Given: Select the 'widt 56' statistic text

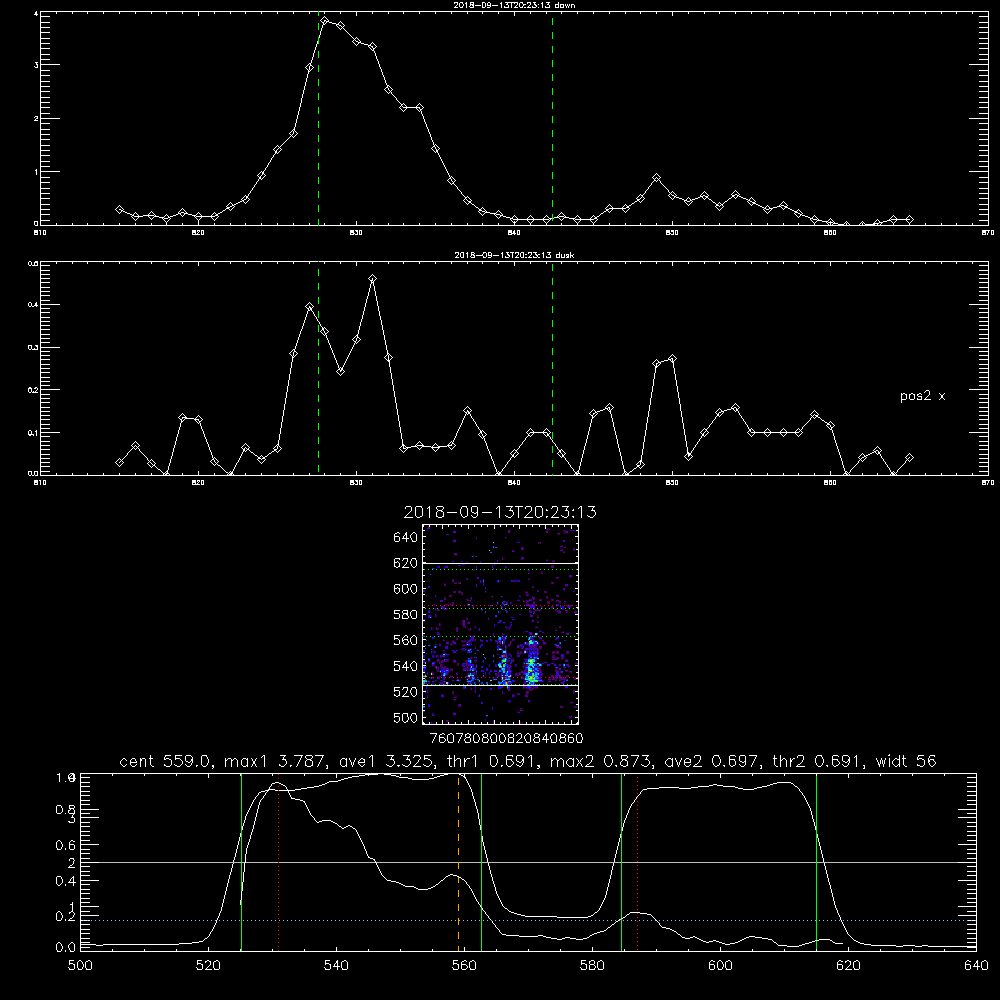Looking at the screenshot, I should point(906,761).
